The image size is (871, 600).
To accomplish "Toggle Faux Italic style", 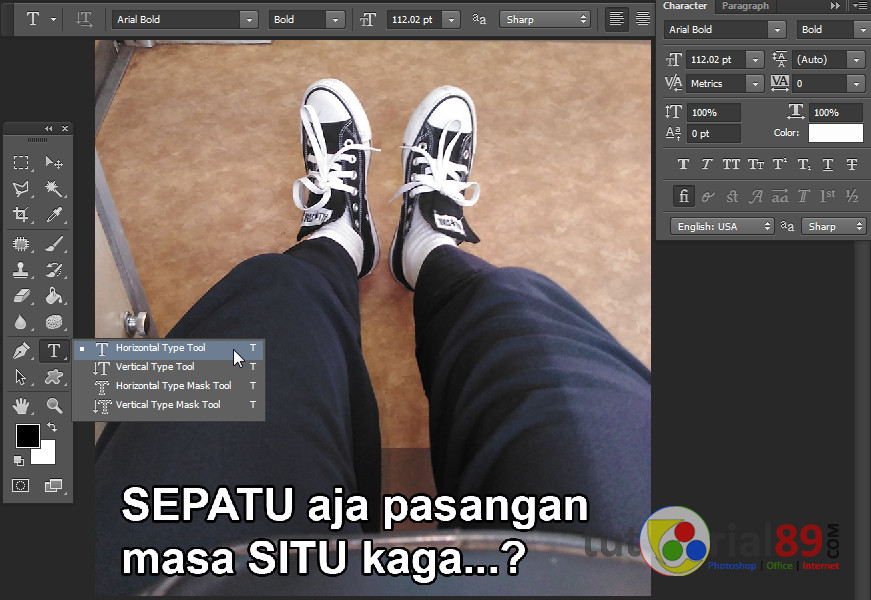I will click(707, 164).
